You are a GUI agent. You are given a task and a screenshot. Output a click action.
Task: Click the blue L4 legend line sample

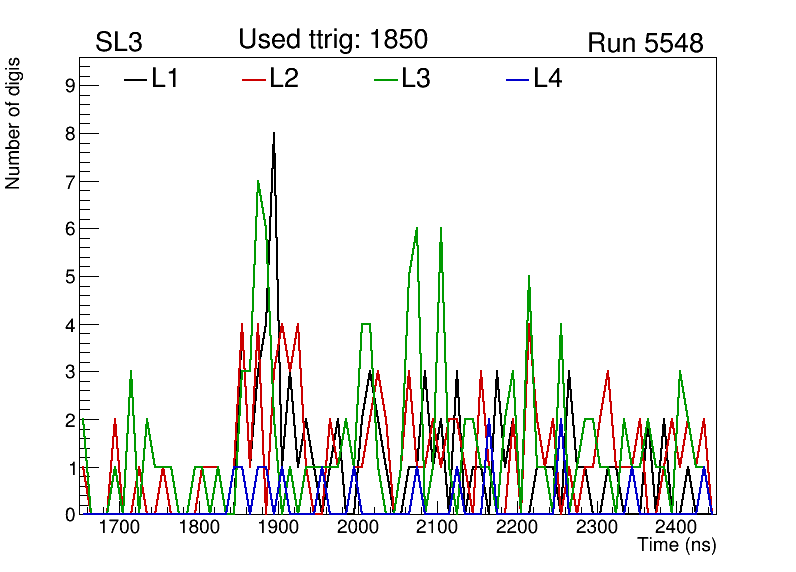518,79
